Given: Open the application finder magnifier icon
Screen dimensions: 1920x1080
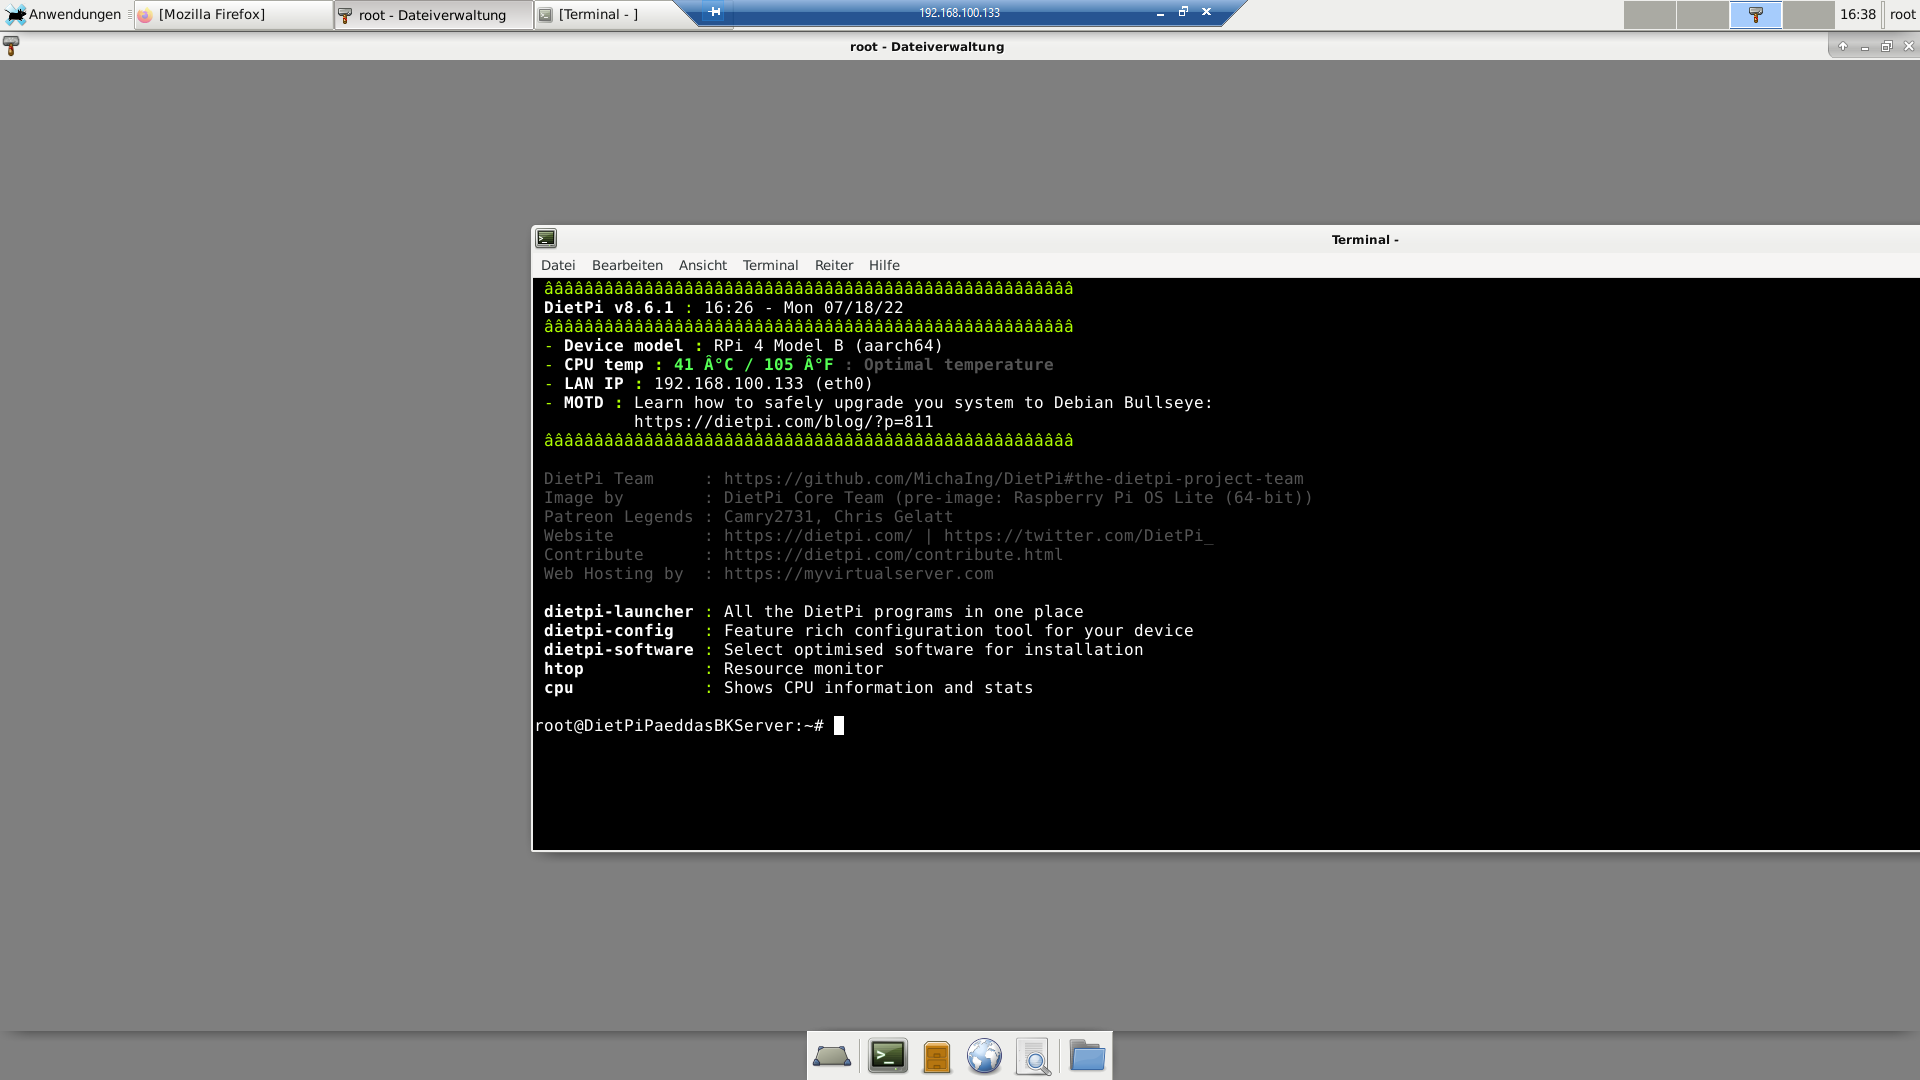Looking at the screenshot, I should 1033,1056.
